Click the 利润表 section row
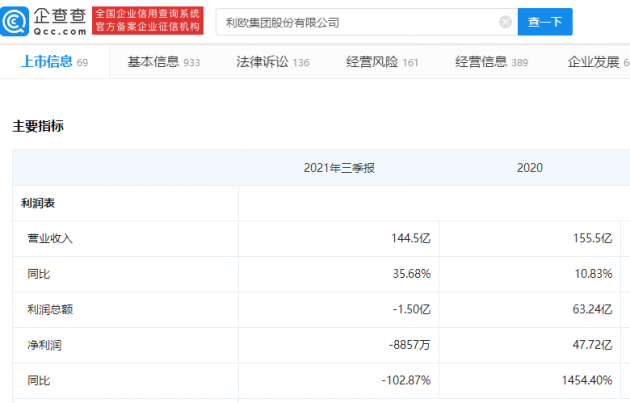The width and height of the screenshot is (630, 403). click(38, 203)
